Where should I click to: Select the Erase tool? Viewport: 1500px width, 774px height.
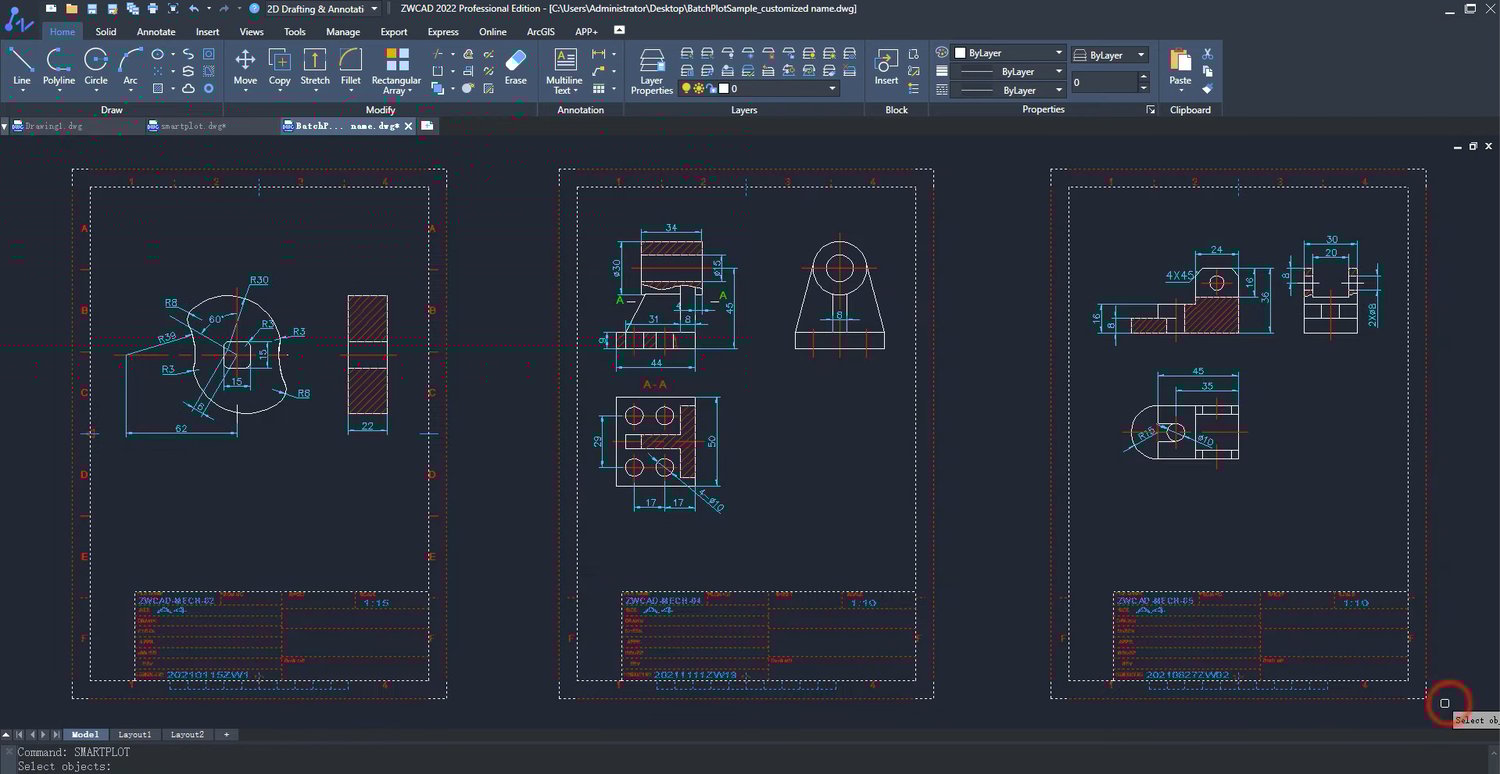click(515, 66)
